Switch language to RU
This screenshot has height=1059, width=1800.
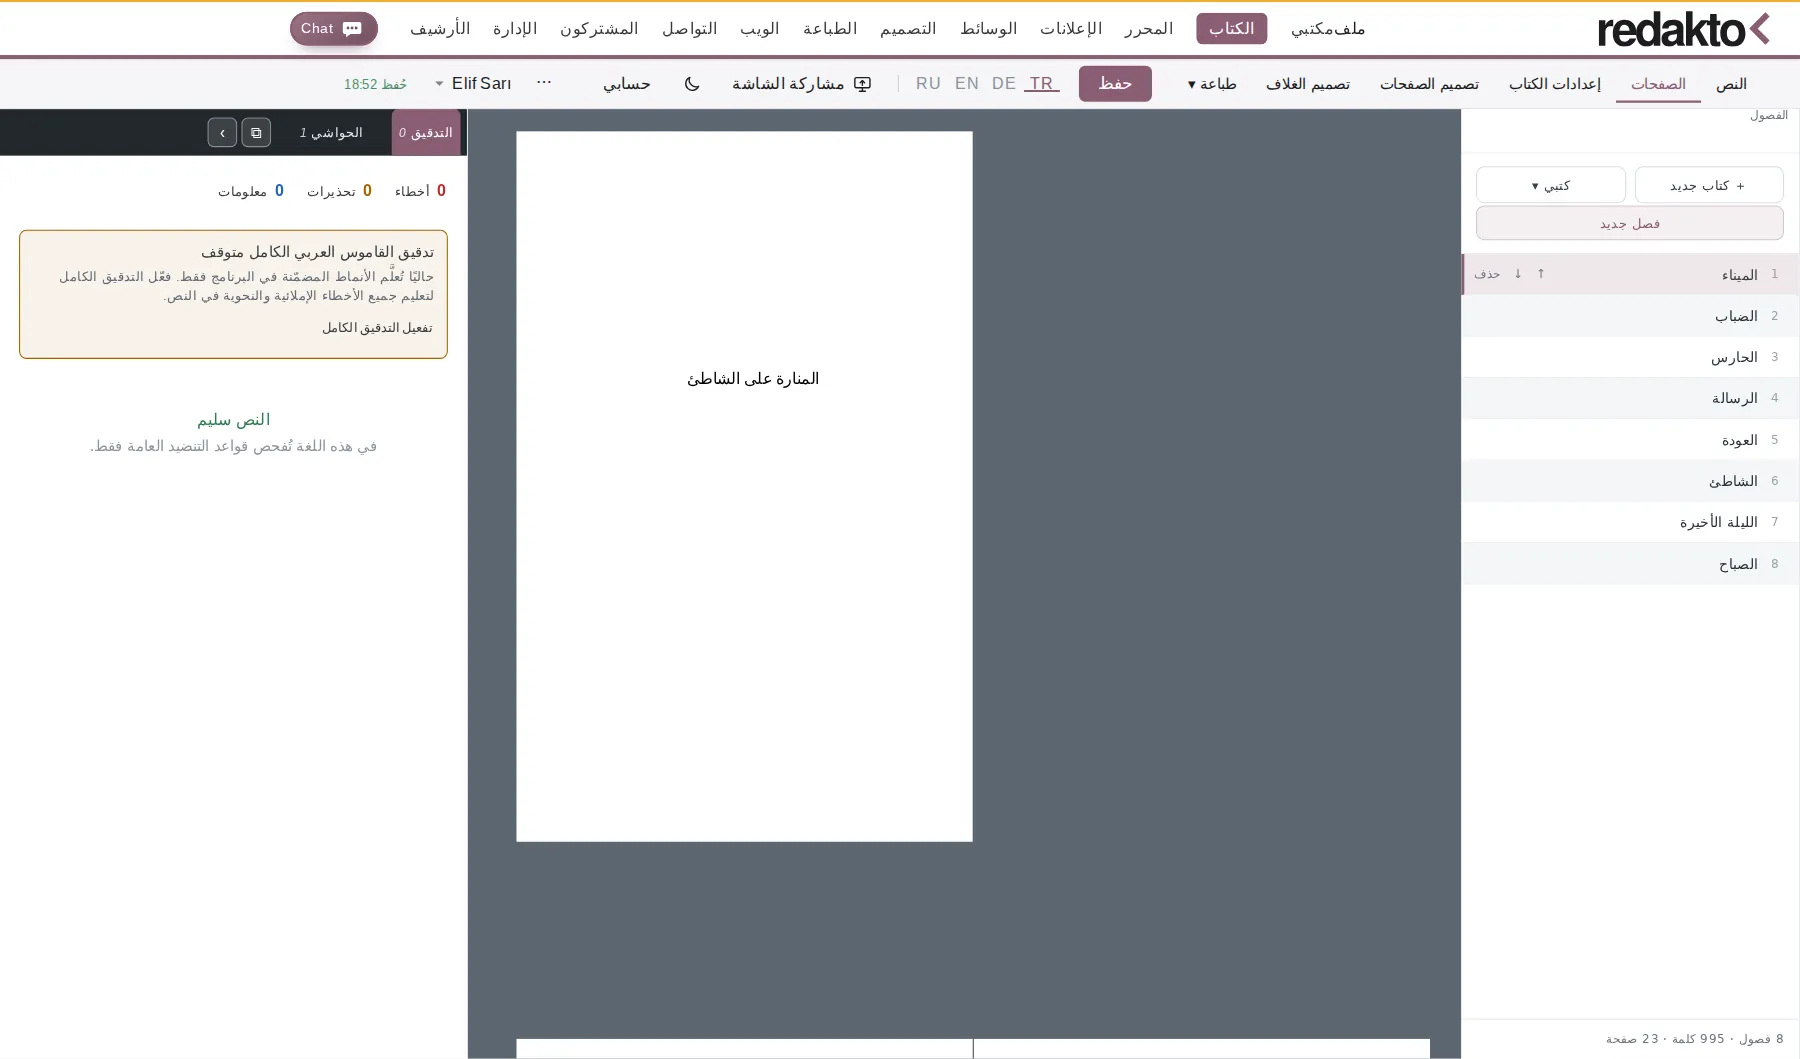coord(928,84)
